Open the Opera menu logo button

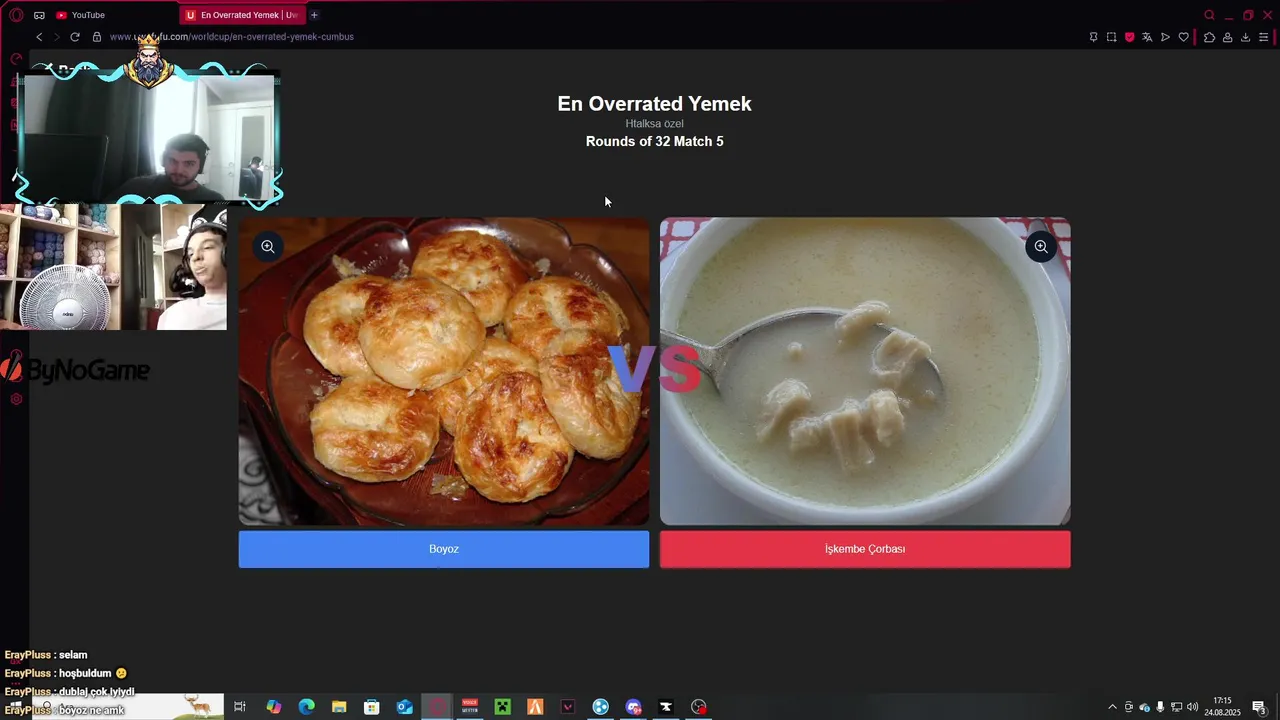pyautogui.click(x=16, y=15)
